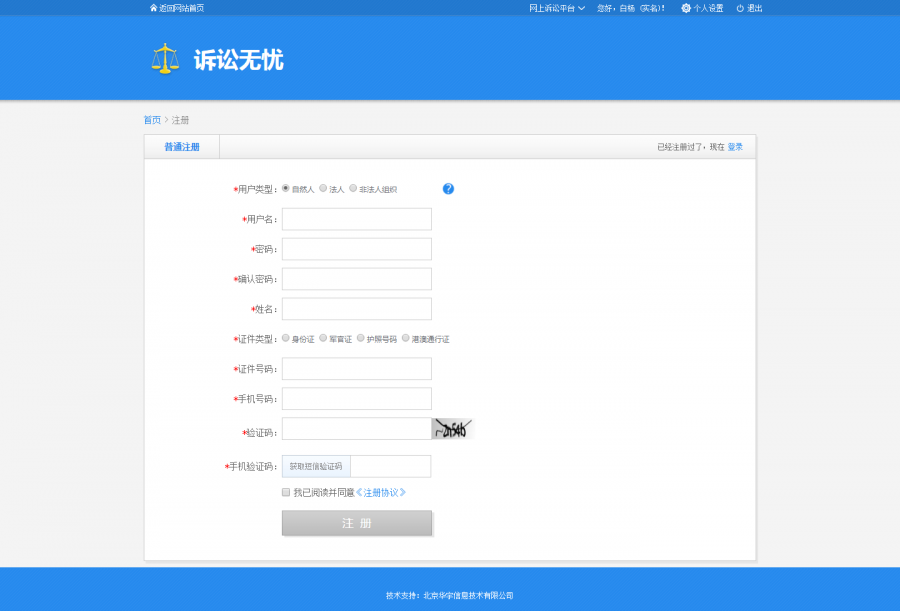Open personal settings gear icon

tap(686, 8)
